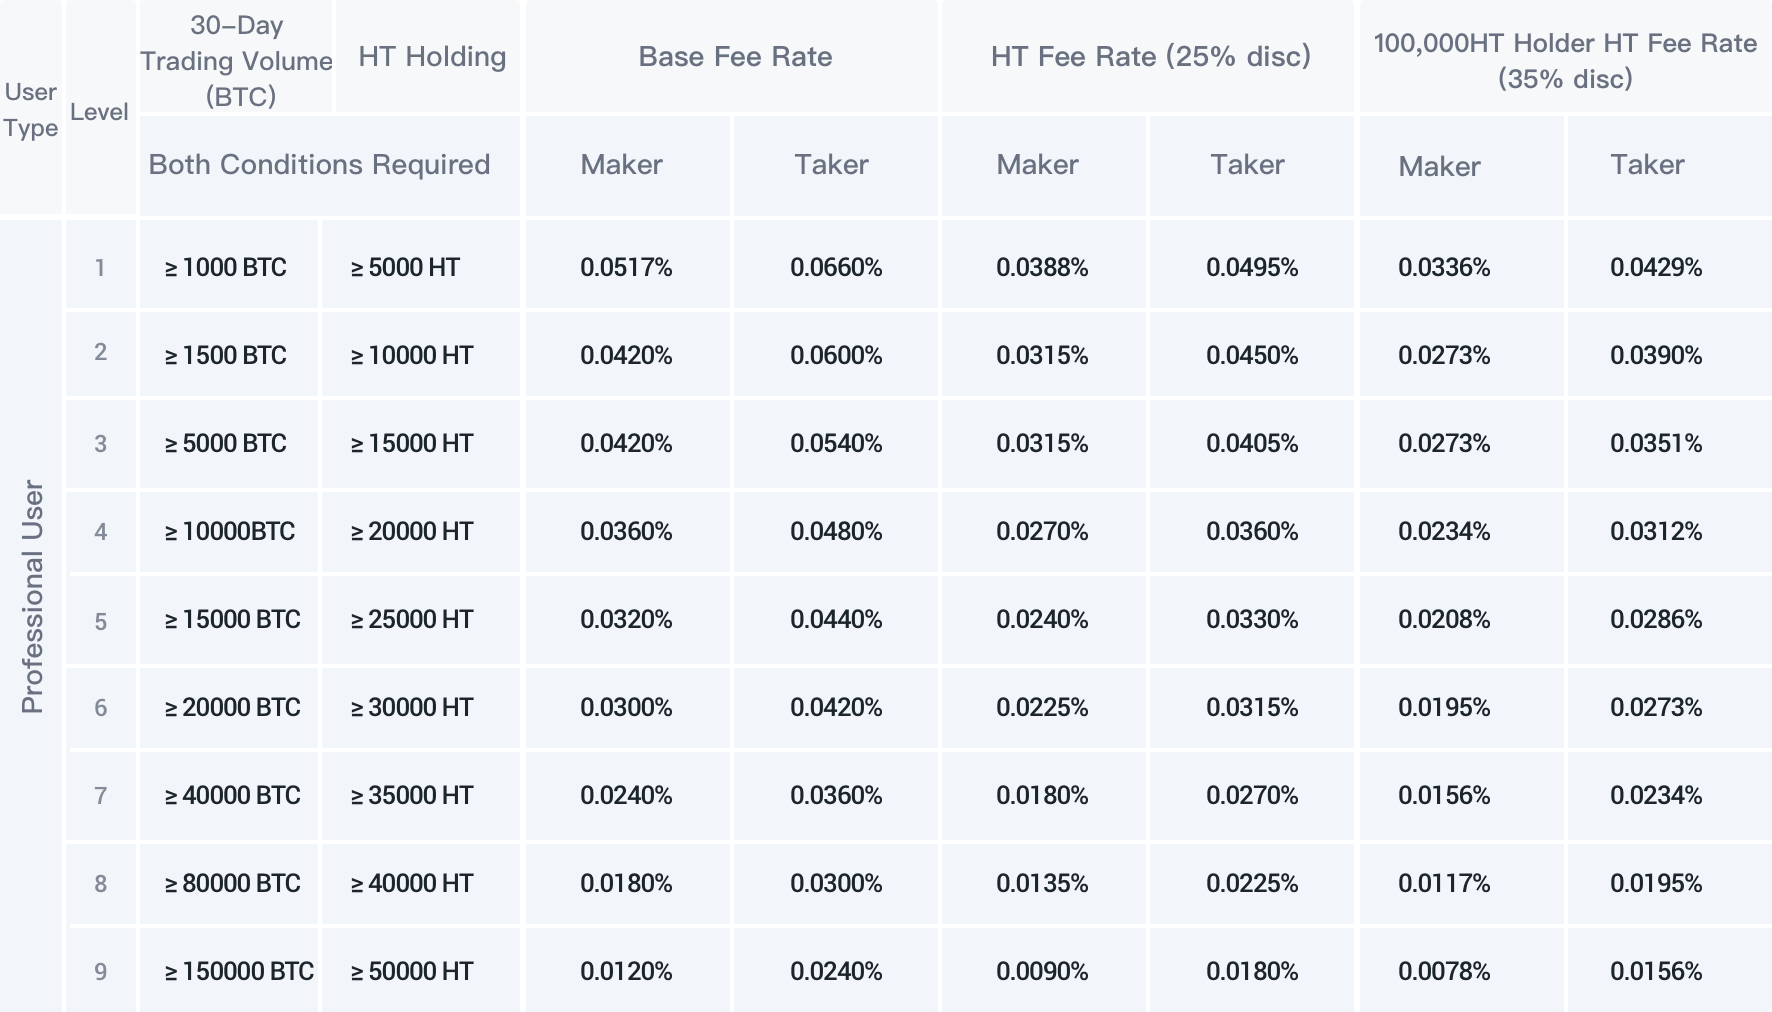
Task: Click the Professional User vertical label
Action: tap(32, 596)
